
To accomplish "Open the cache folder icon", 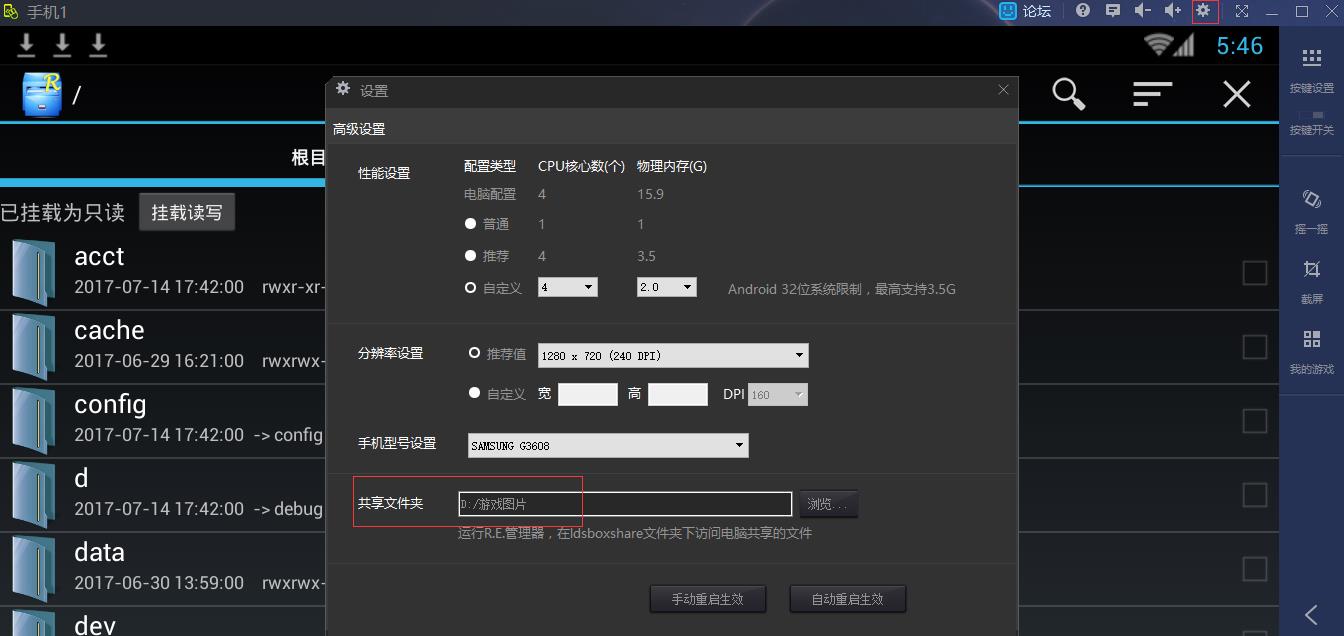I will (x=33, y=346).
